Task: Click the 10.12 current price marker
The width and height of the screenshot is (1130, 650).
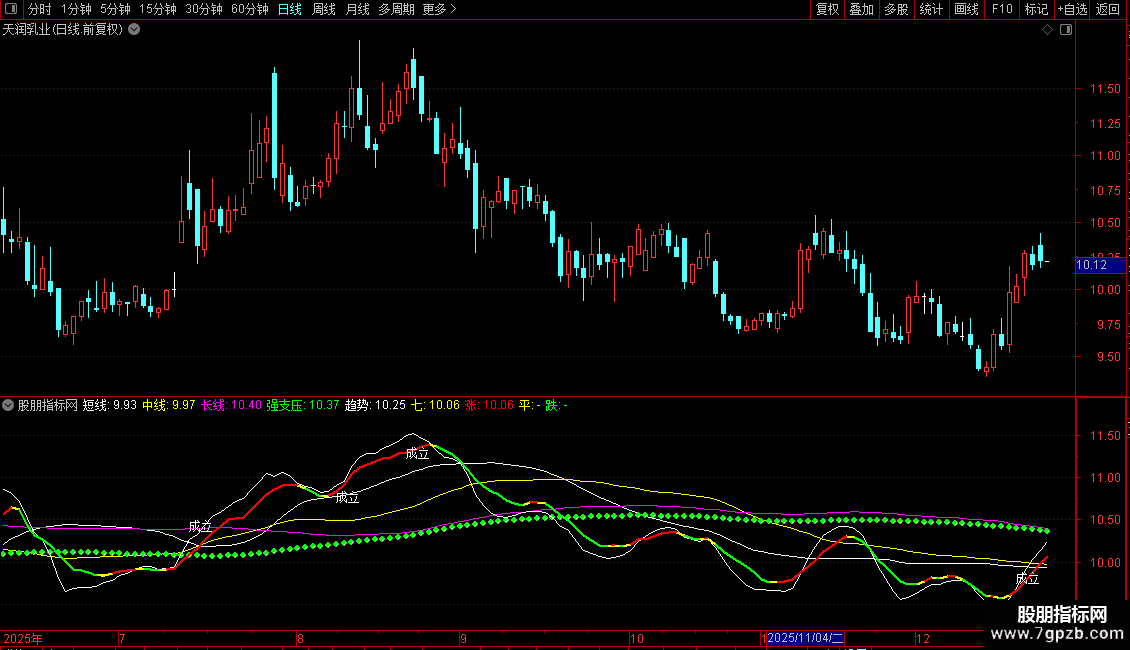Action: (x=1091, y=265)
